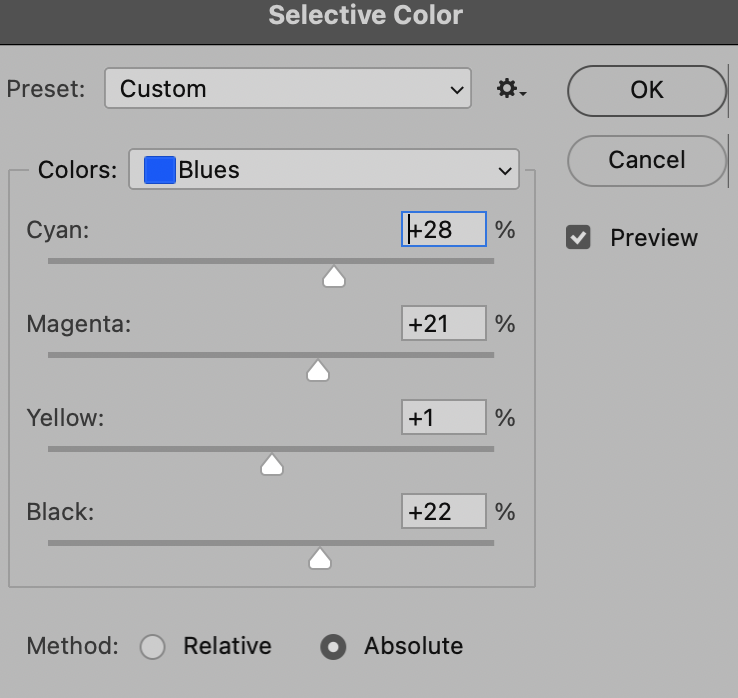Click the Magenta slider handle
This screenshot has width=738, height=698.
[x=318, y=371]
